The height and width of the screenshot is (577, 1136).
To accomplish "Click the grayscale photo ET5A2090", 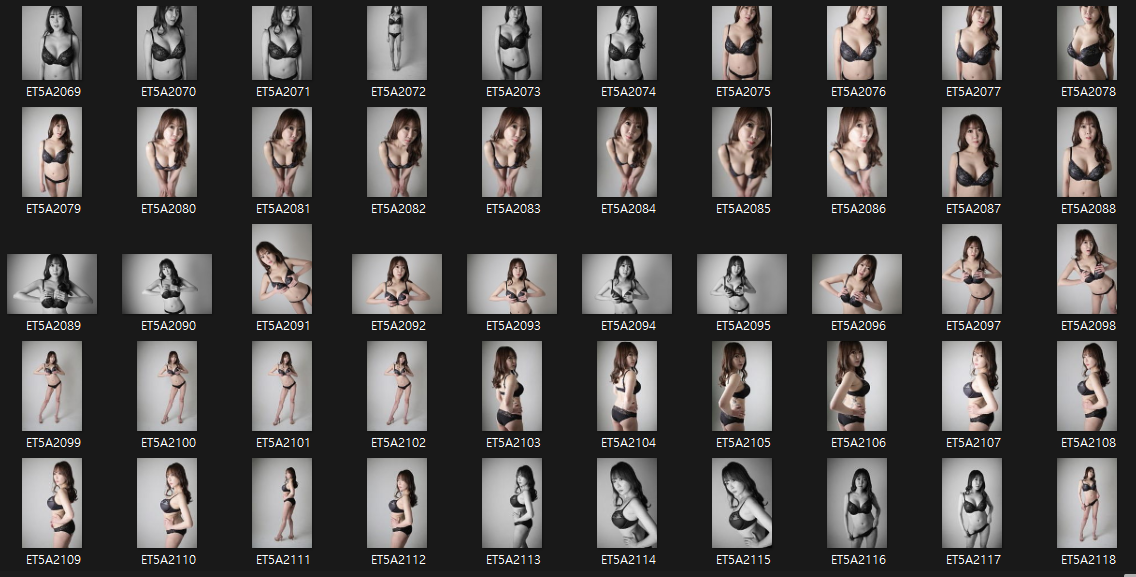I will click(167, 283).
